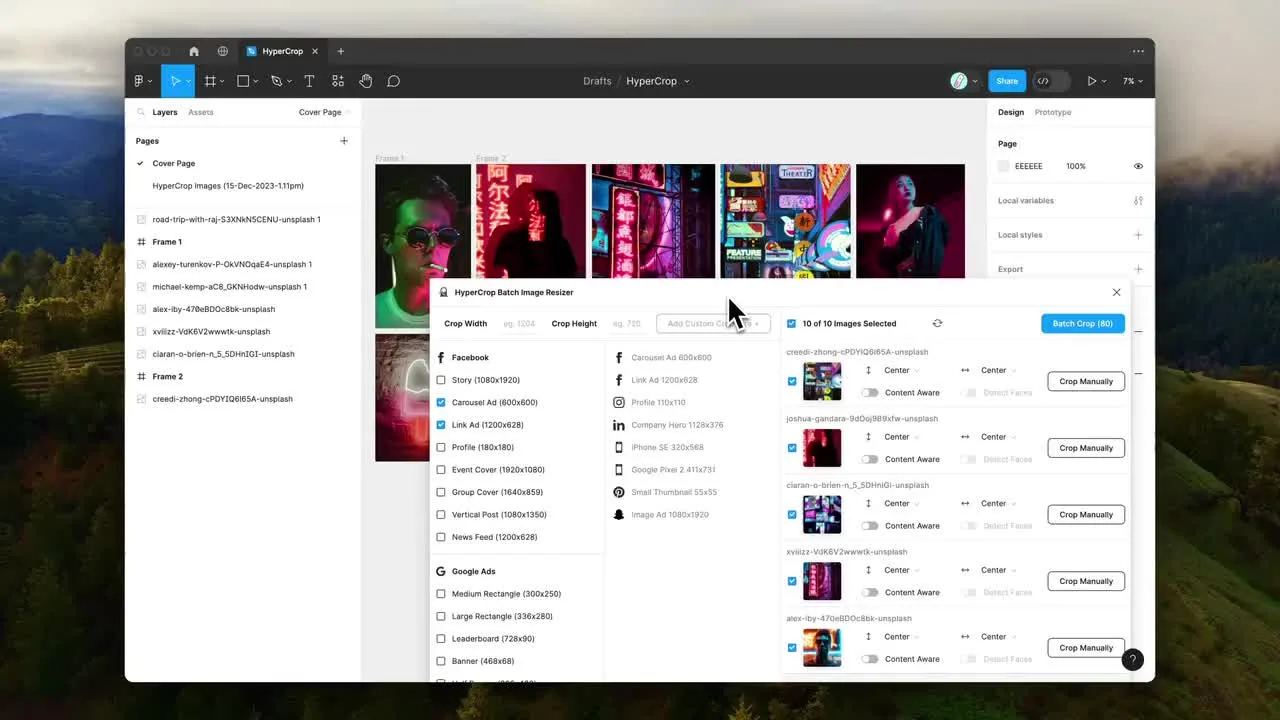Click the Resources components icon

[x=338, y=81]
